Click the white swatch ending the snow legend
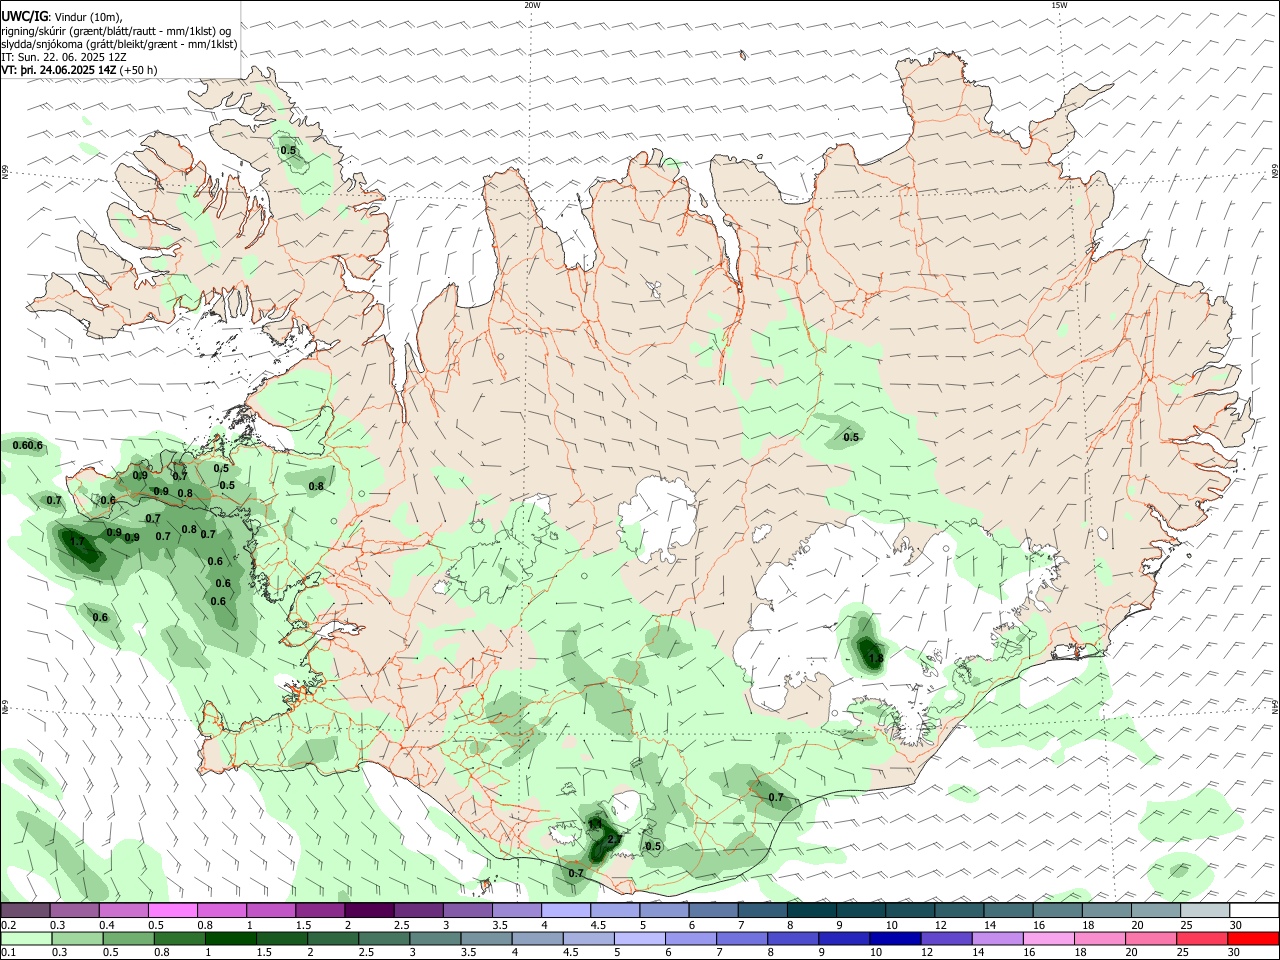Viewport: 1280px width, 960px height. tap(1253, 911)
